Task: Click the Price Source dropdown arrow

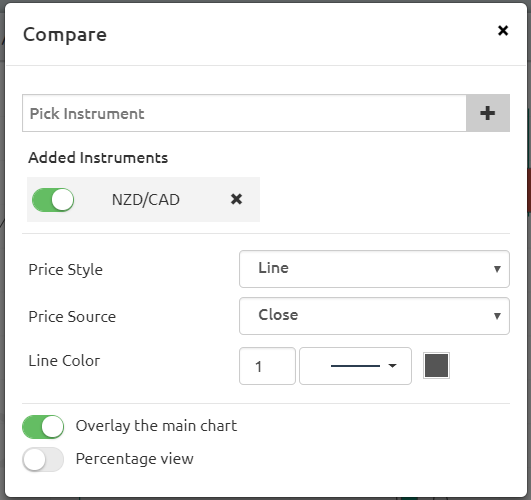Action: click(497, 316)
